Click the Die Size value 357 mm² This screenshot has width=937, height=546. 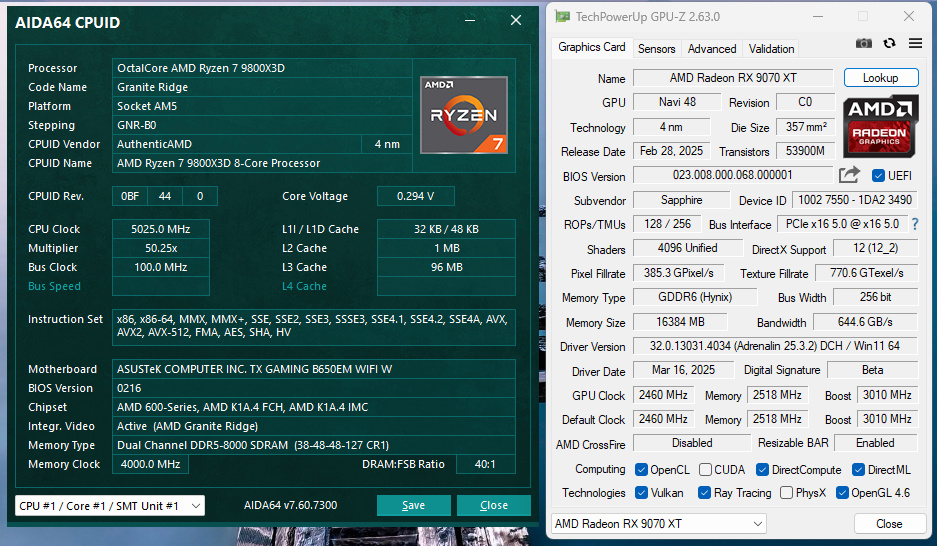(x=806, y=127)
